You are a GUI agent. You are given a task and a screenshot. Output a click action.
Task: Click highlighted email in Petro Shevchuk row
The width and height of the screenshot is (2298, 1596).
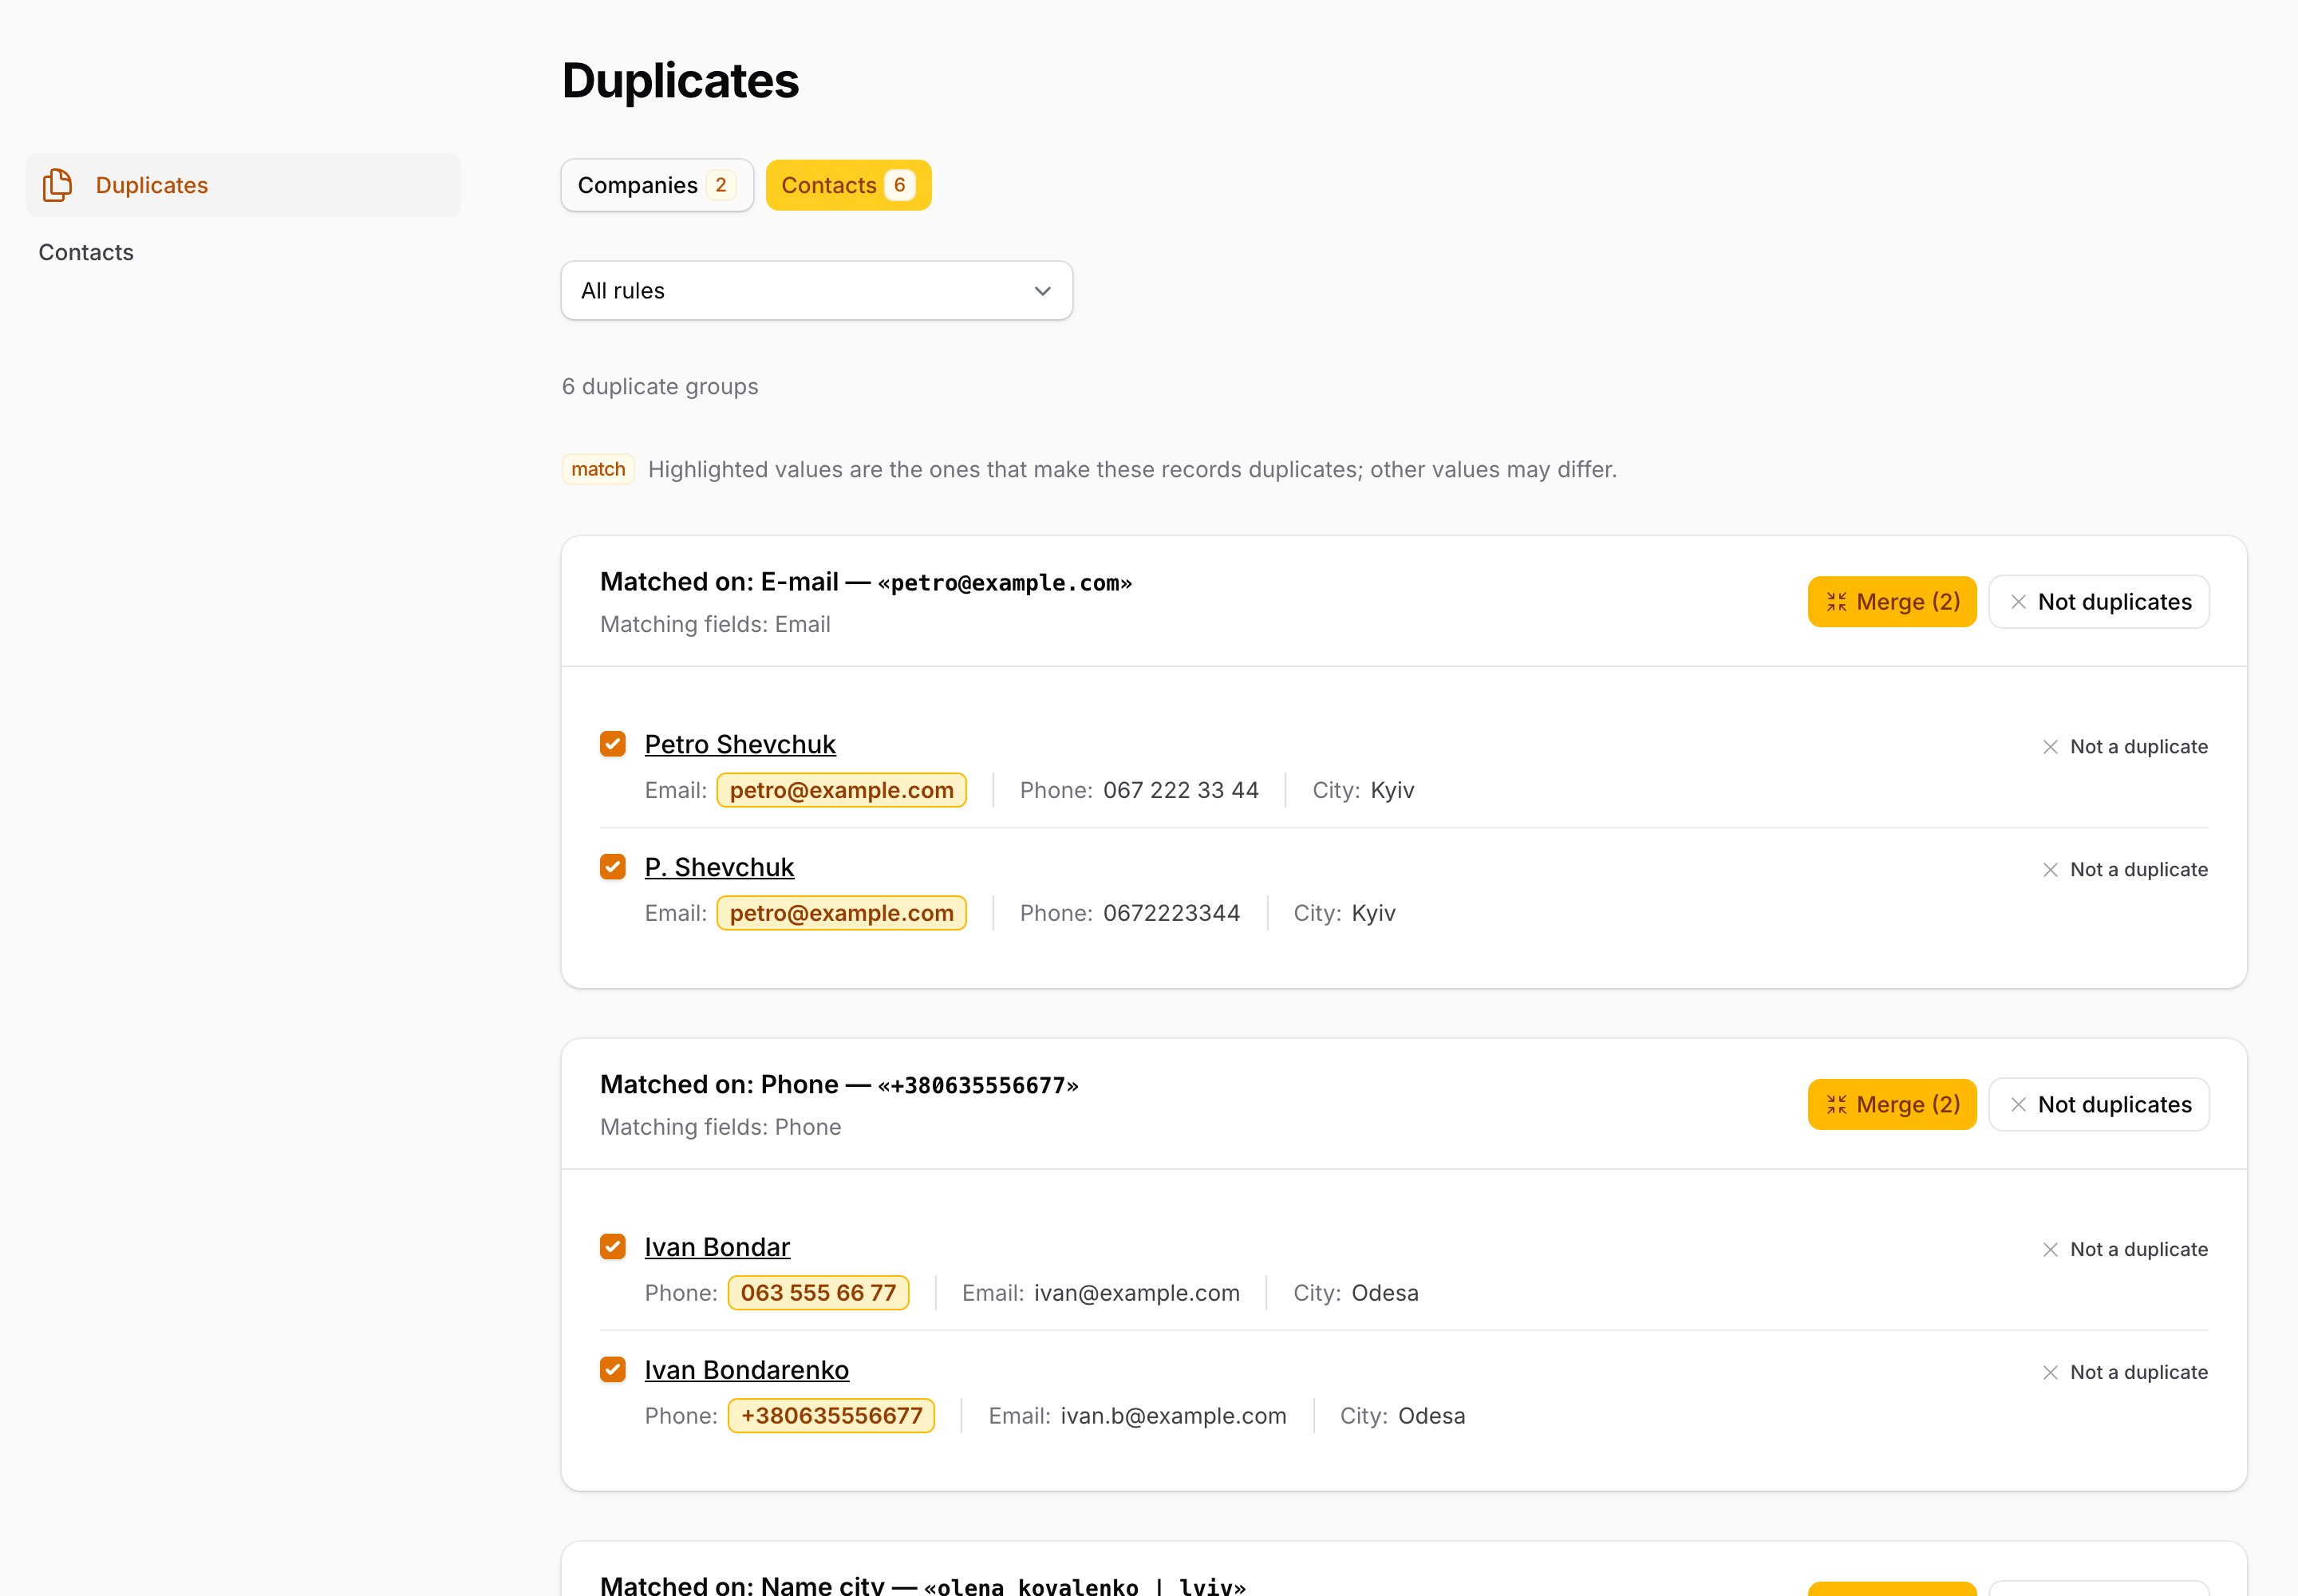point(841,790)
